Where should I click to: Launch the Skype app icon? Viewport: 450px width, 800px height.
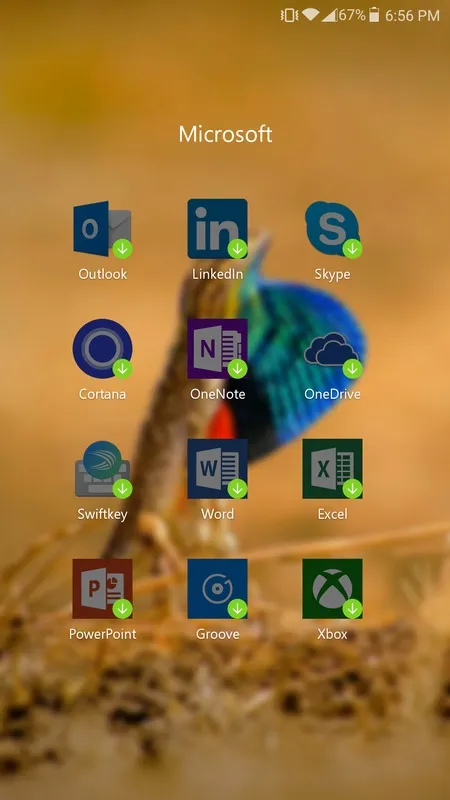coord(333,229)
